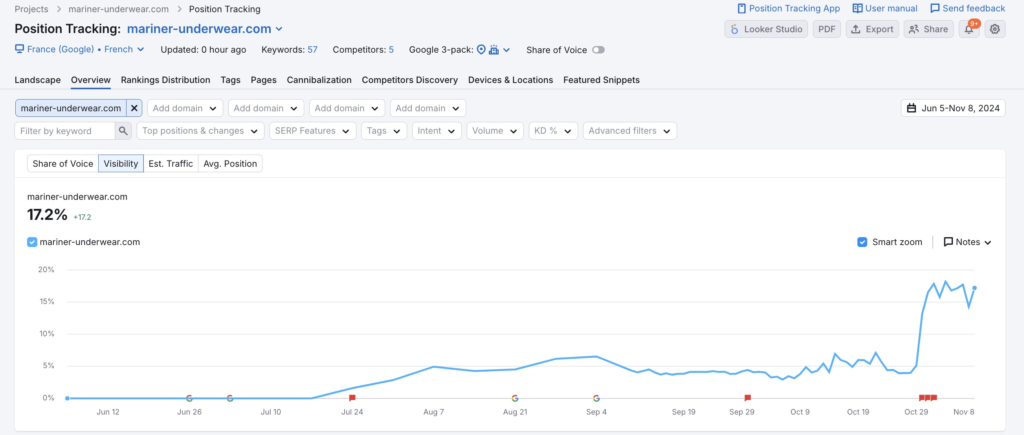Click into Filter by keyword field

pyautogui.click(x=65, y=131)
